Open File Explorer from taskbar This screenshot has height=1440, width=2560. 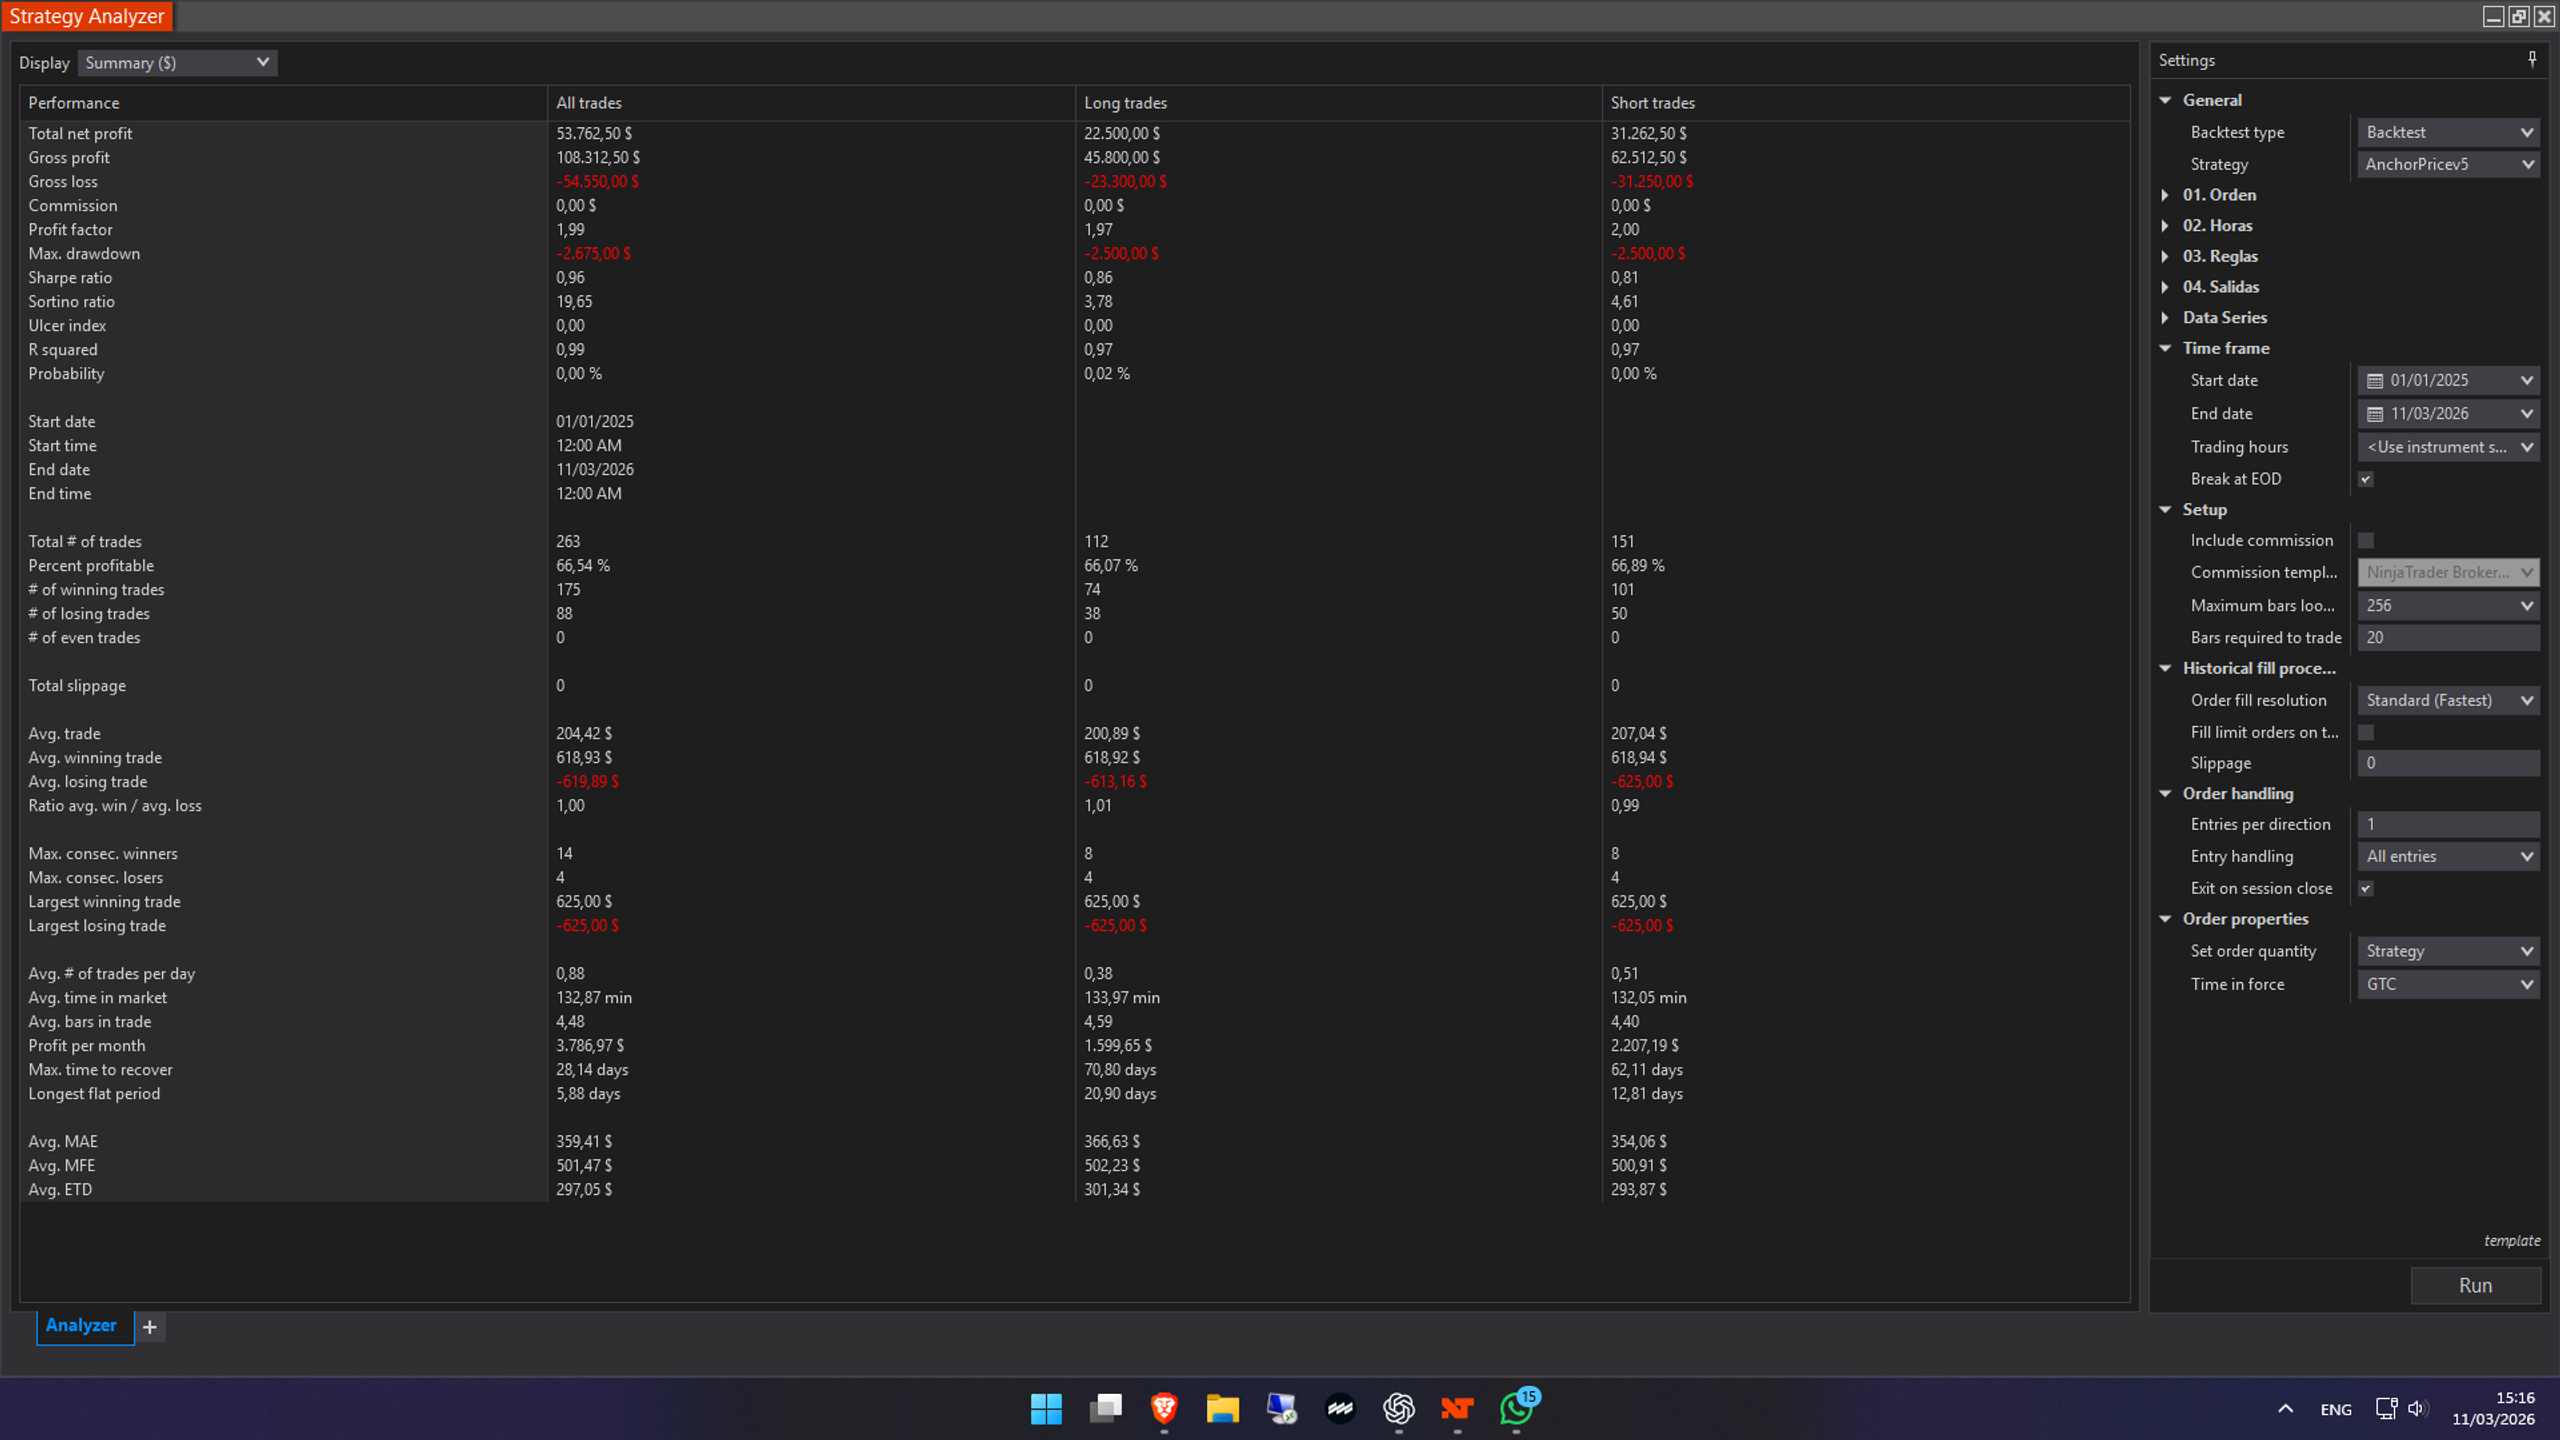[1222, 1409]
